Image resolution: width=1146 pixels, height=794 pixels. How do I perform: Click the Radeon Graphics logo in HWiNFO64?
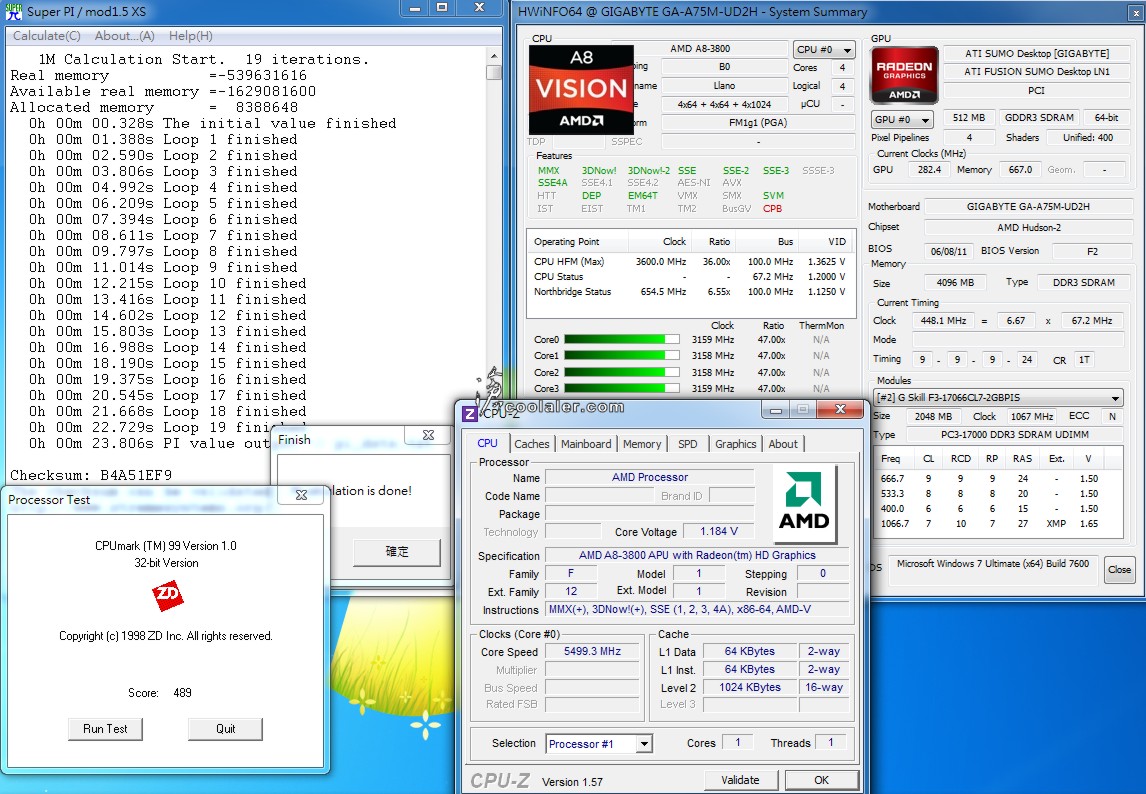904,75
